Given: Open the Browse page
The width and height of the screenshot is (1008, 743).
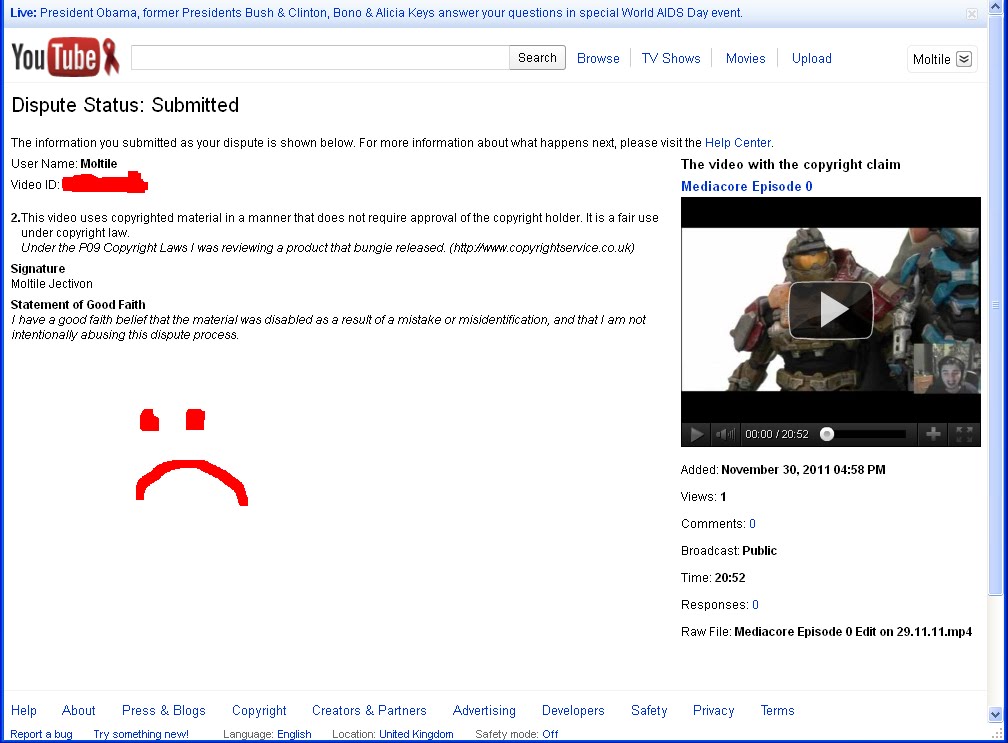Looking at the screenshot, I should click(x=598, y=58).
